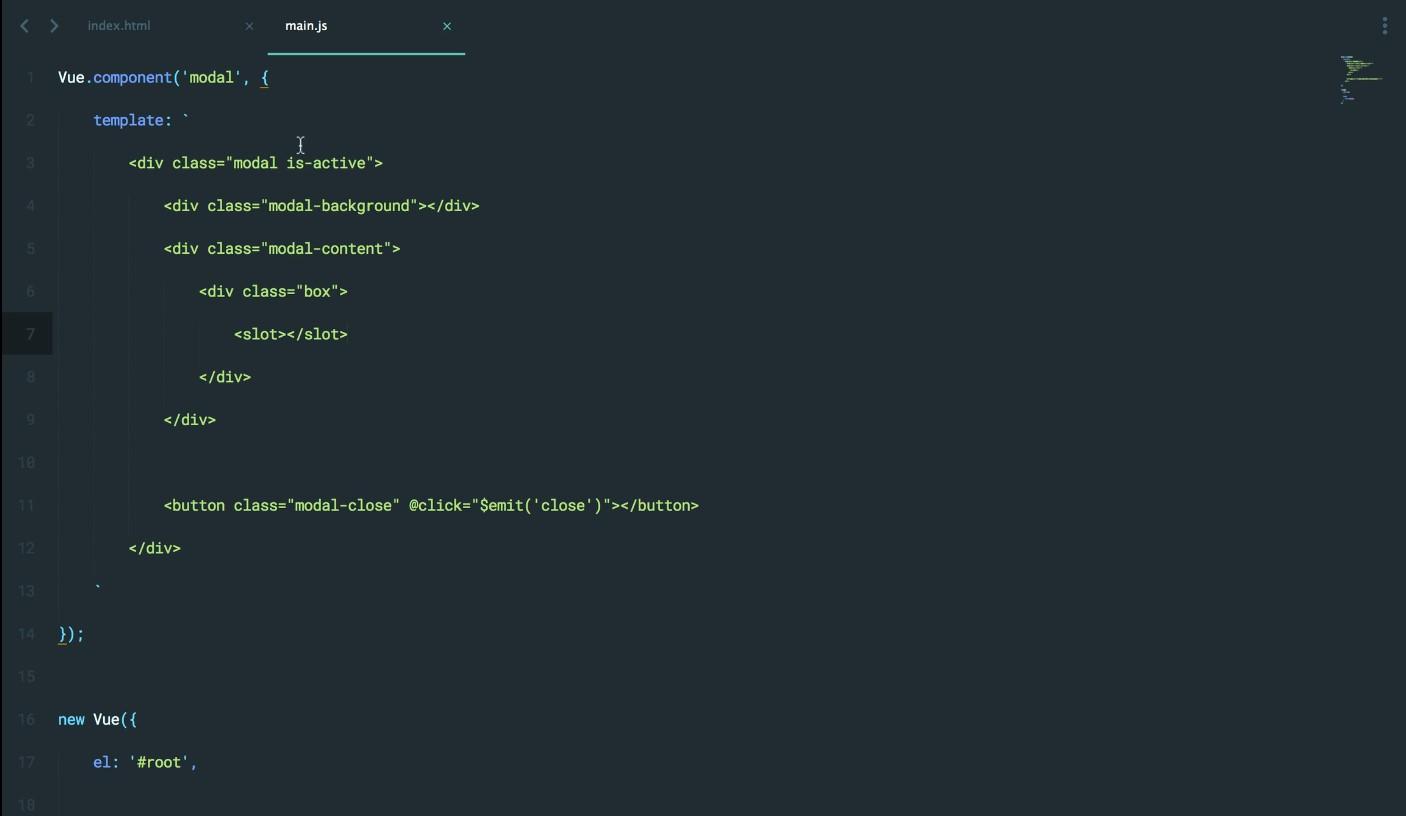Image resolution: width=1406 pixels, height=816 pixels.
Task: Close the index.html tab
Action: point(249,26)
